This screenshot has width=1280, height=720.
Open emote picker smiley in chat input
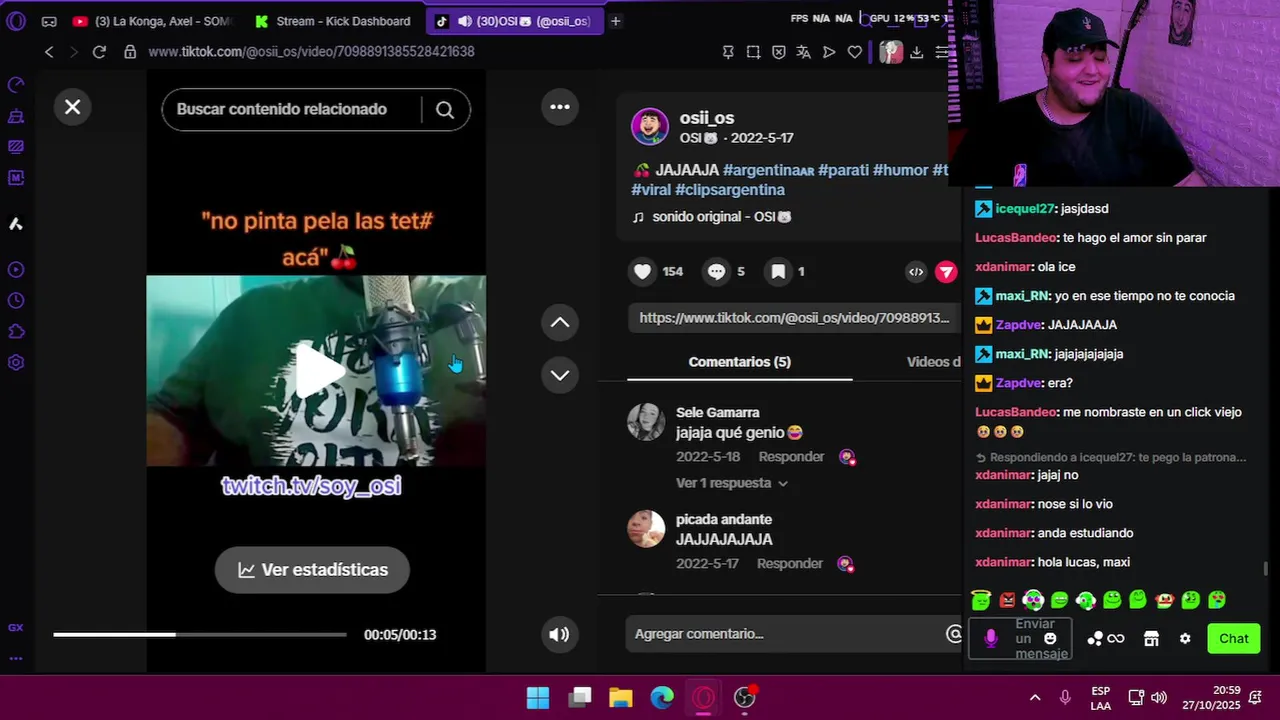pos(1050,639)
